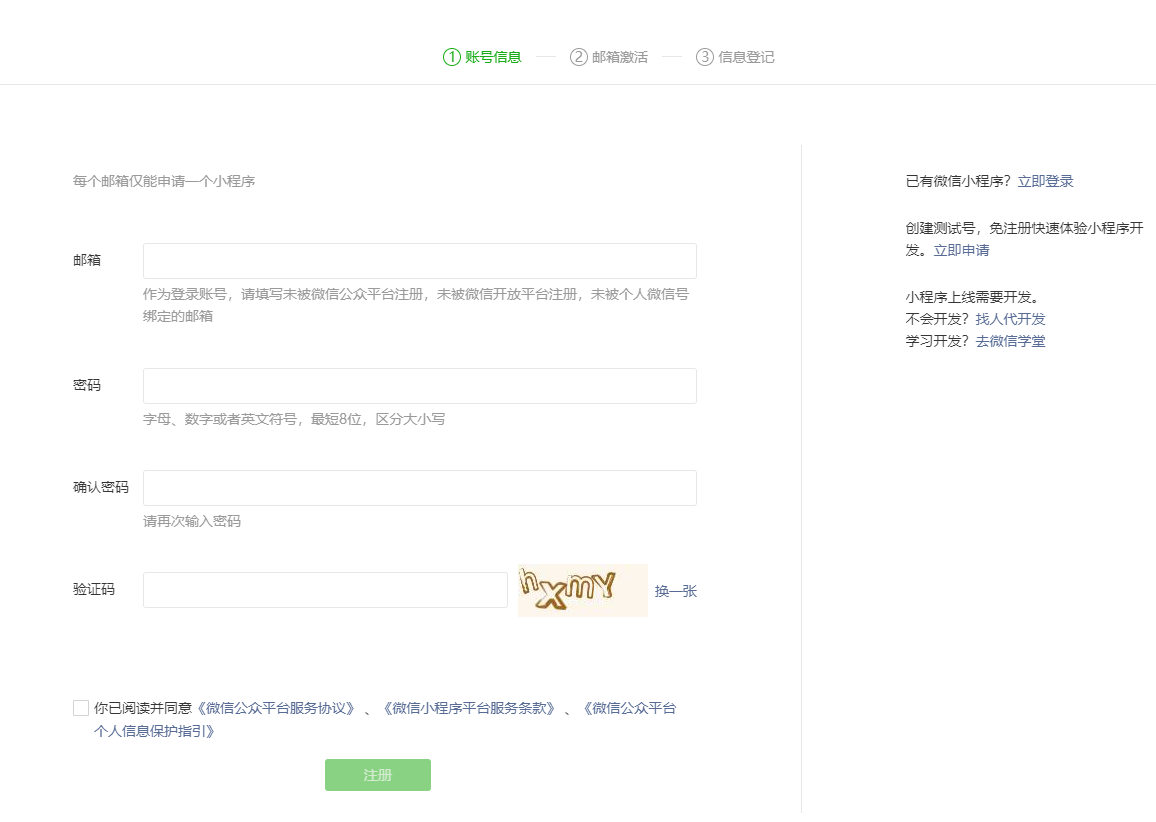Click the green 注册 register button
Screen dimensions: 1156x822
pos(377,775)
